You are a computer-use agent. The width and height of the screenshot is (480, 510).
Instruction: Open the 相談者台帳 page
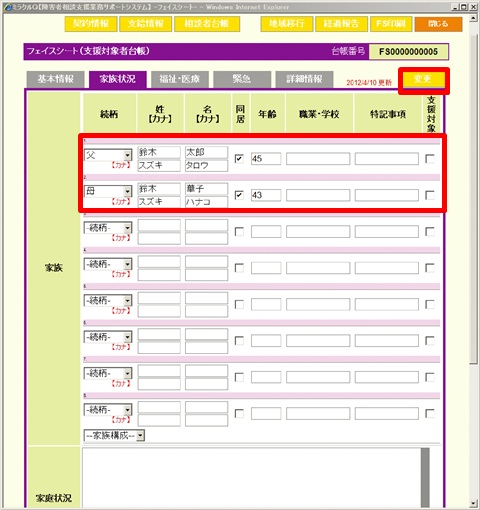(207, 24)
